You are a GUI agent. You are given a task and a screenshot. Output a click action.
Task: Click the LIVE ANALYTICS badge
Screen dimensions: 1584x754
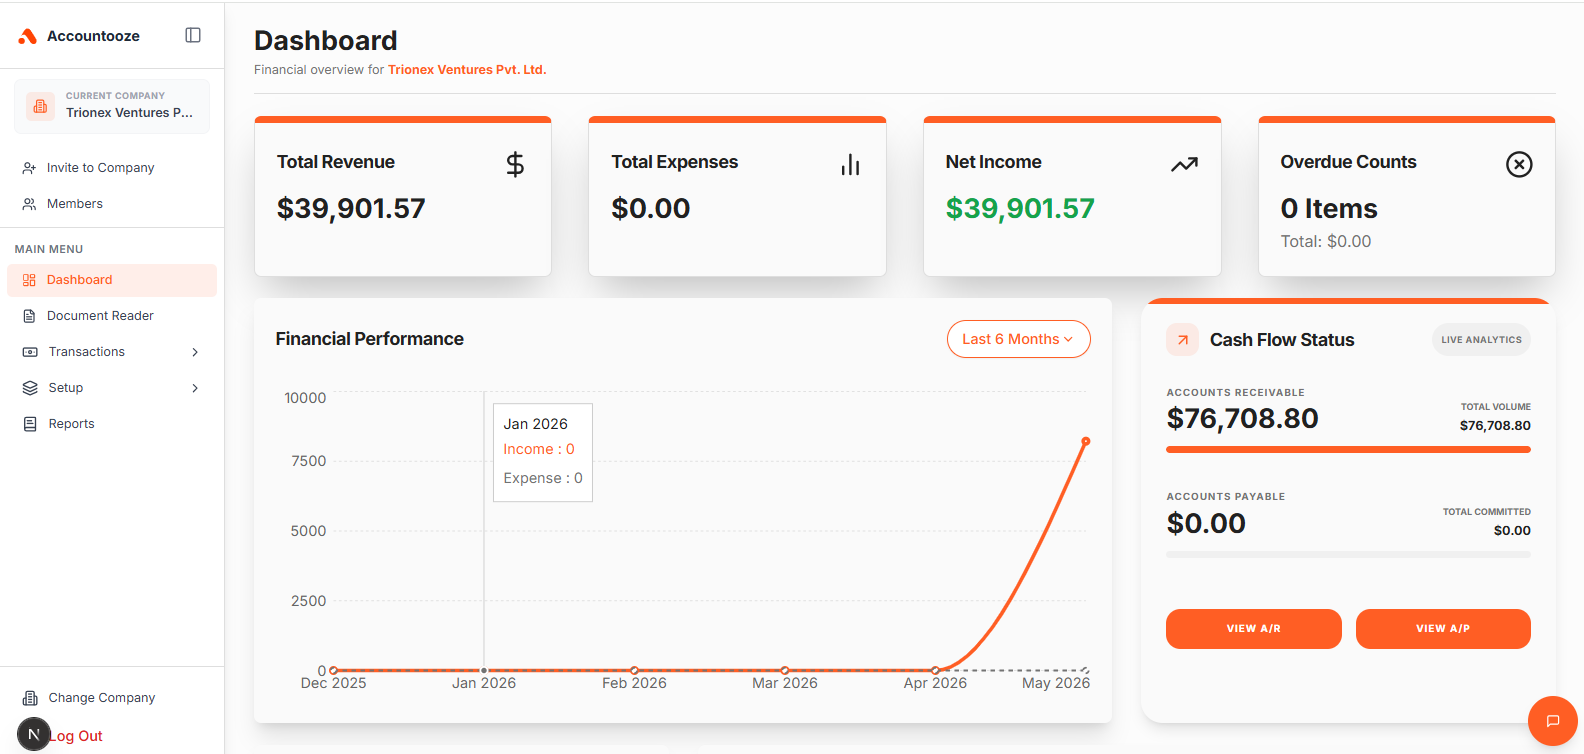point(1481,340)
